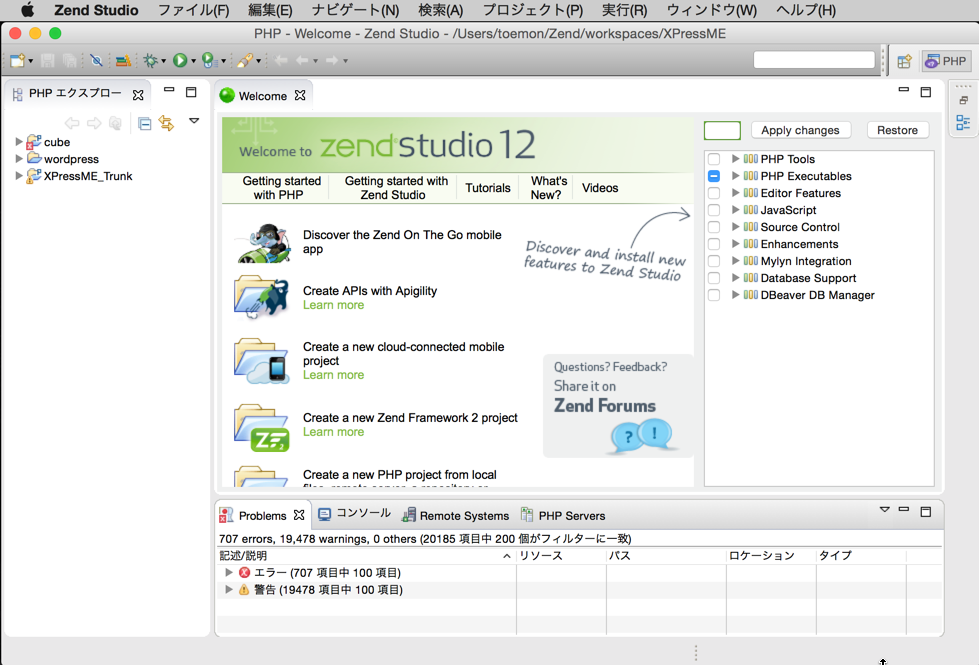Screen dimensions: 979x665
Task: Click the Apigility folder icon
Action: point(262,297)
